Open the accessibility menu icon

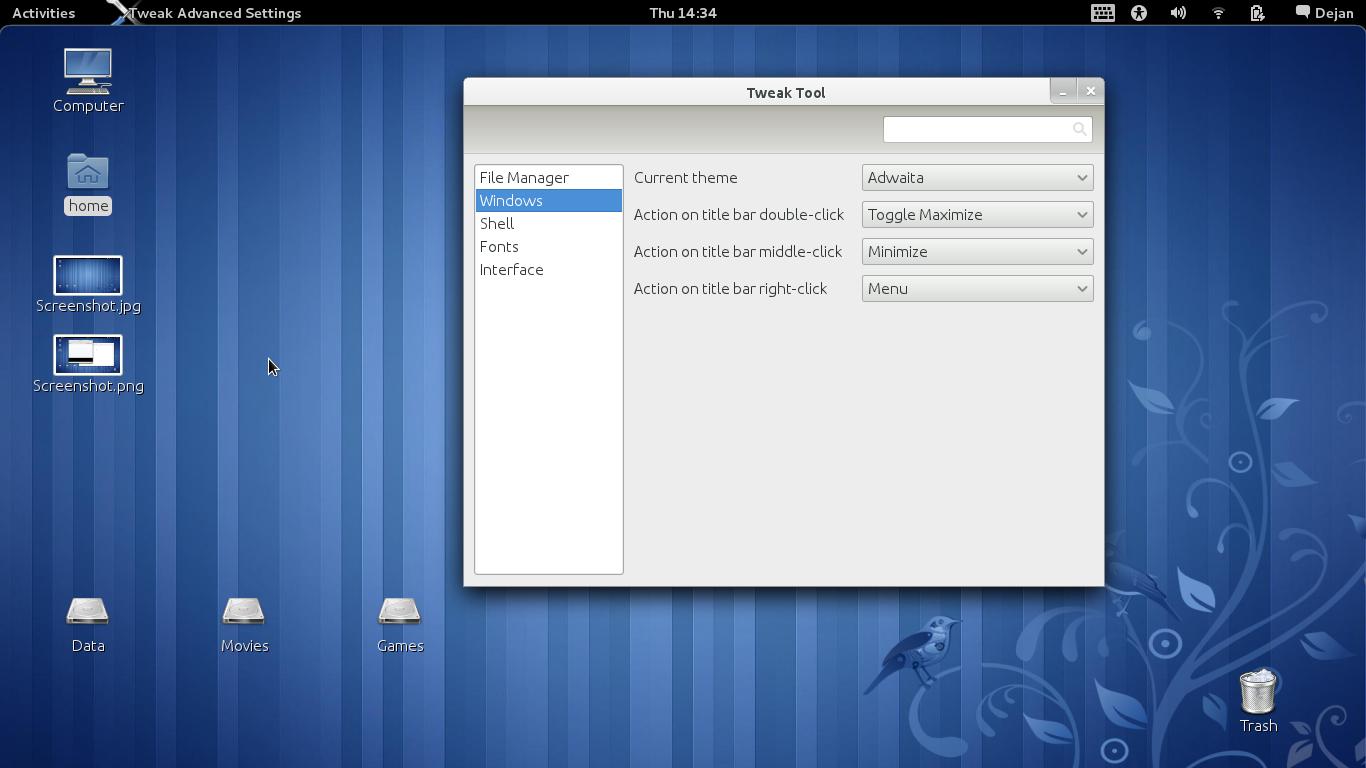click(x=1139, y=13)
